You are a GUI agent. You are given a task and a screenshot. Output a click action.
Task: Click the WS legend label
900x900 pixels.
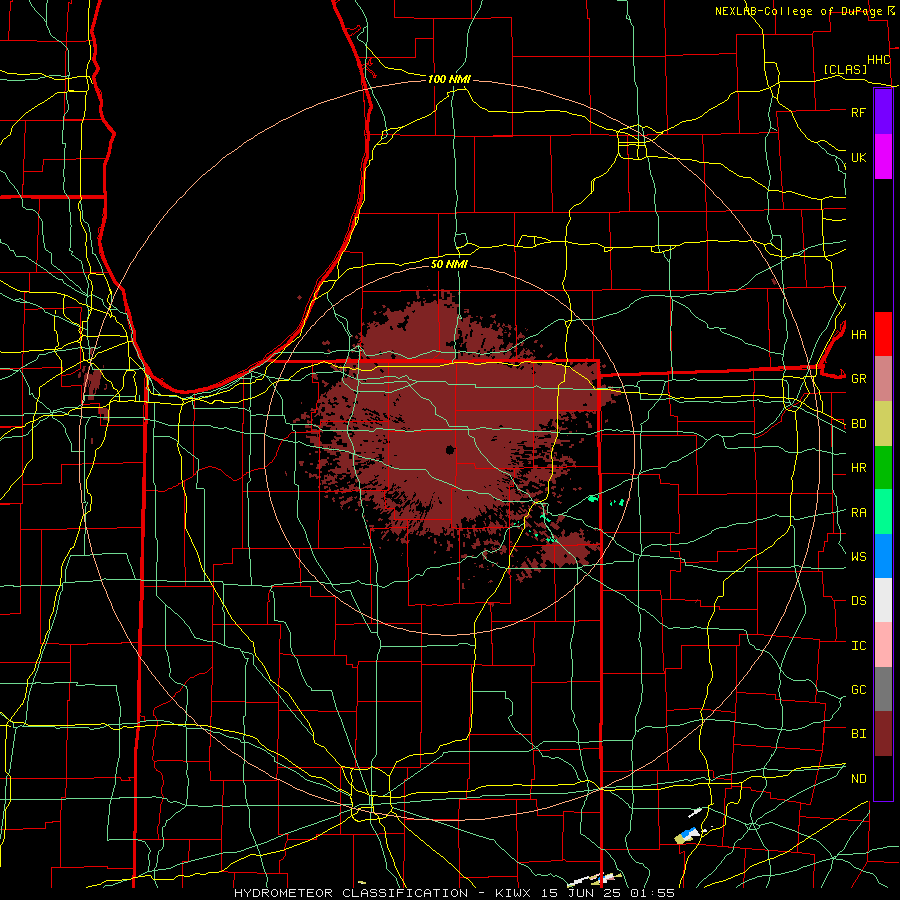(858, 557)
